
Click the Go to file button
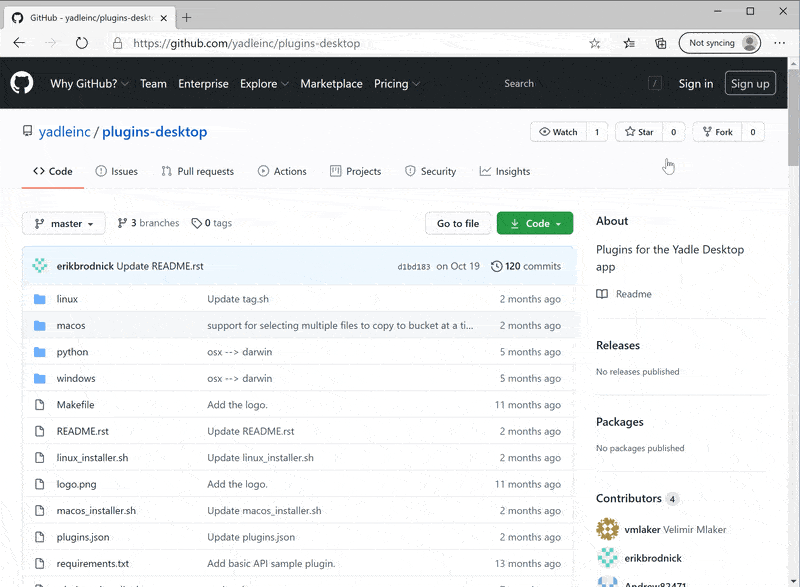point(458,223)
